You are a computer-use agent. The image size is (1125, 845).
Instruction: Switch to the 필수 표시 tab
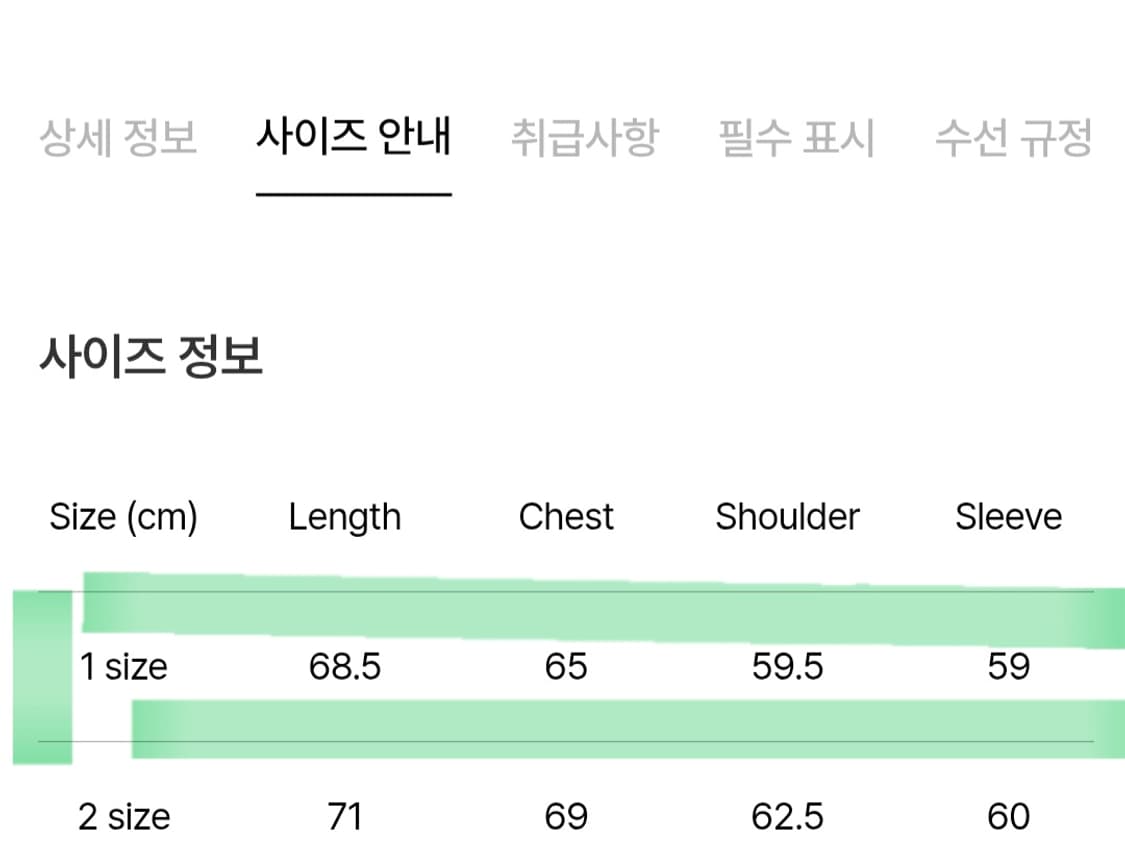(x=795, y=138)
